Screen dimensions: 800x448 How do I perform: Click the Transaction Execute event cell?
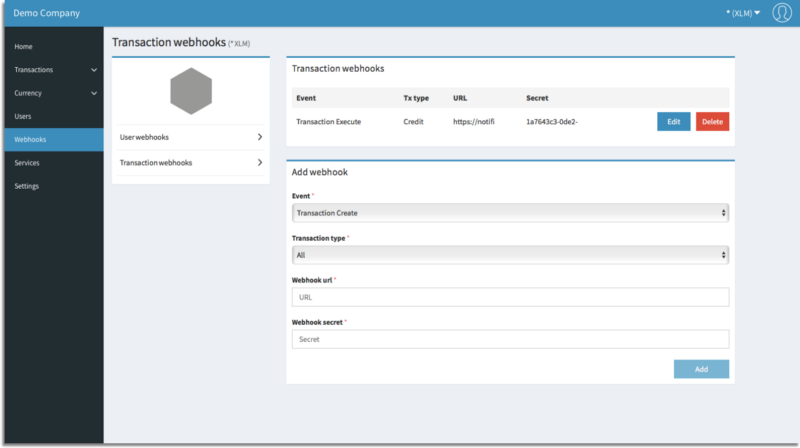(x=329, y=121)
